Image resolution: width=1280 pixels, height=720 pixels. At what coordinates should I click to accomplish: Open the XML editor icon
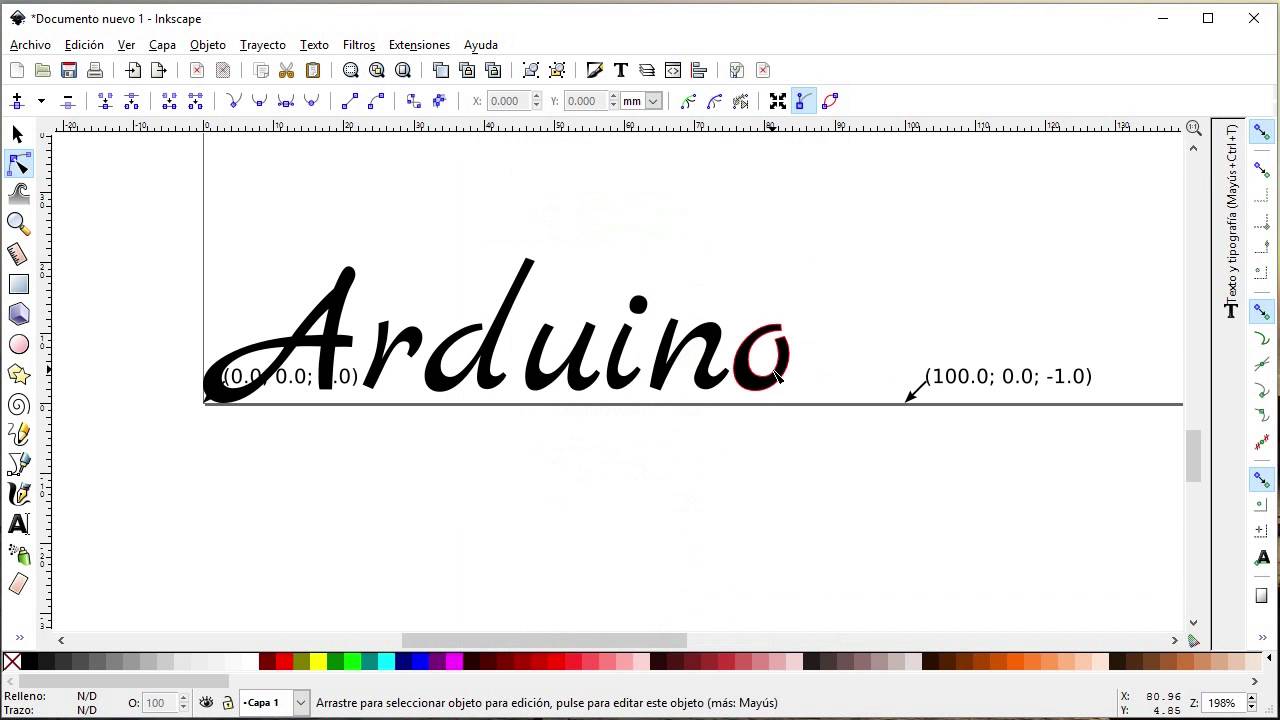pos(673,70)
